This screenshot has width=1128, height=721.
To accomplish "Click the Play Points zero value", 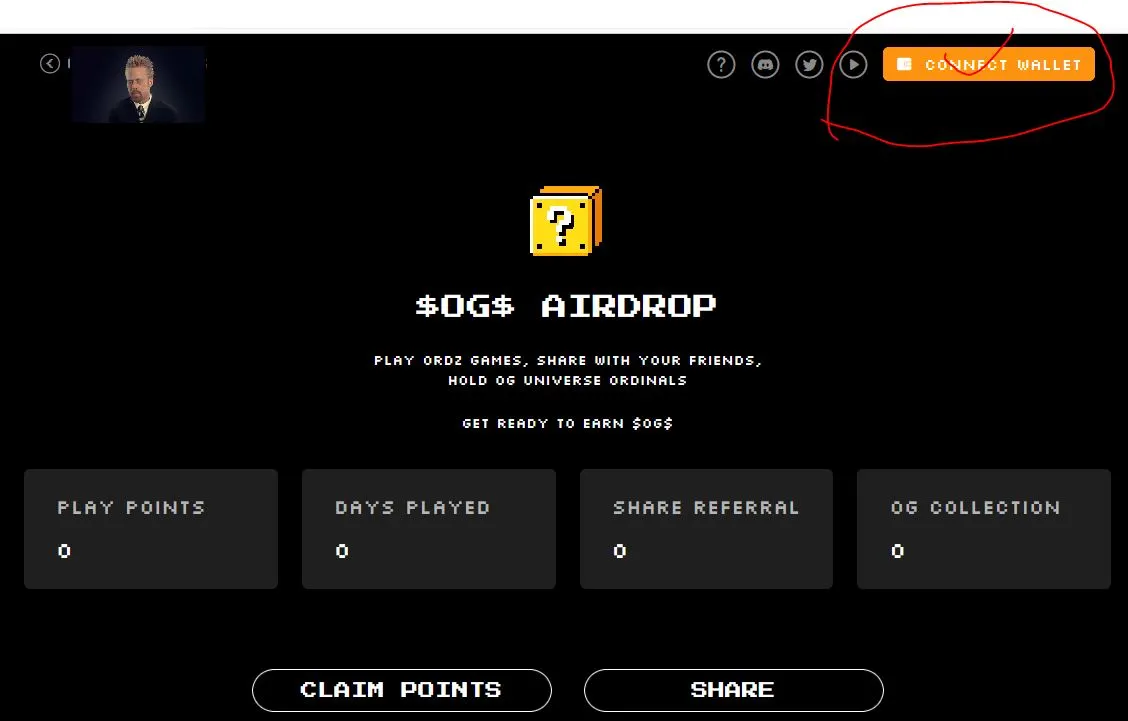I will click(64, 551).
